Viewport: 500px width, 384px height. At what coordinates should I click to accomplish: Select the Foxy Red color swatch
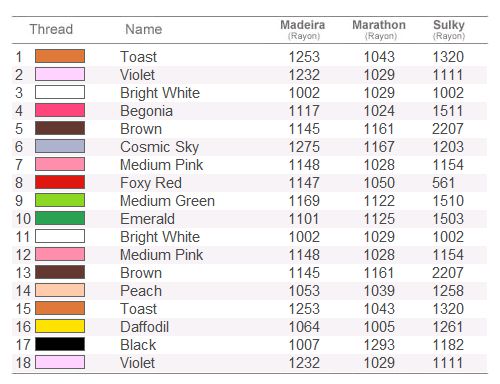pyautogui.click(x=60, y=182)
